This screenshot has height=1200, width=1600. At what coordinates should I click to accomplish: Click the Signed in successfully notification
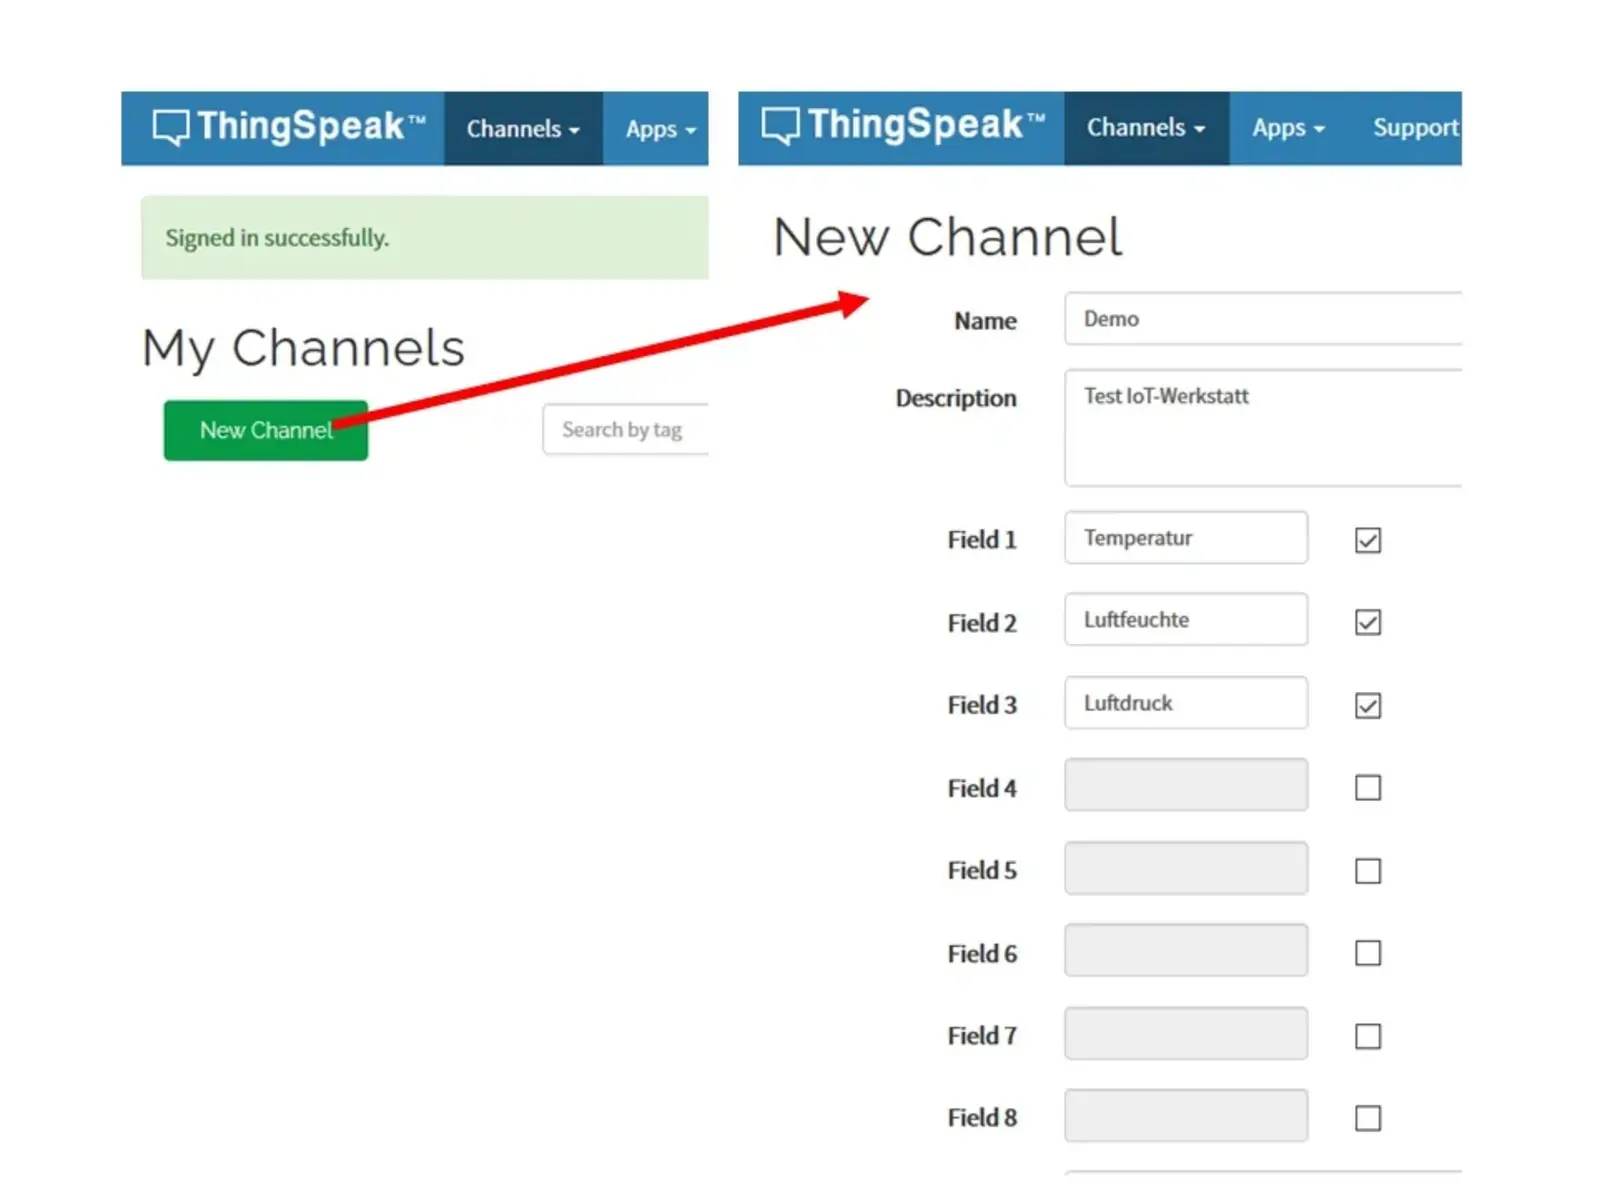(x=423, y=238)
